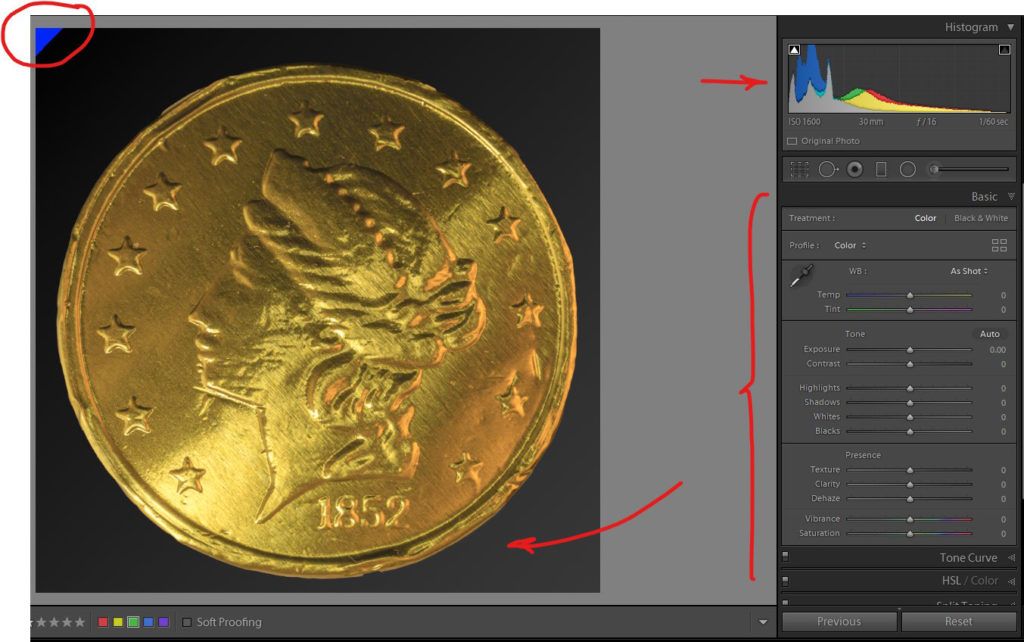The height and width of the screenshot is (642, 1024).
Task: Click the Reset button
Action: pos(957,621)
